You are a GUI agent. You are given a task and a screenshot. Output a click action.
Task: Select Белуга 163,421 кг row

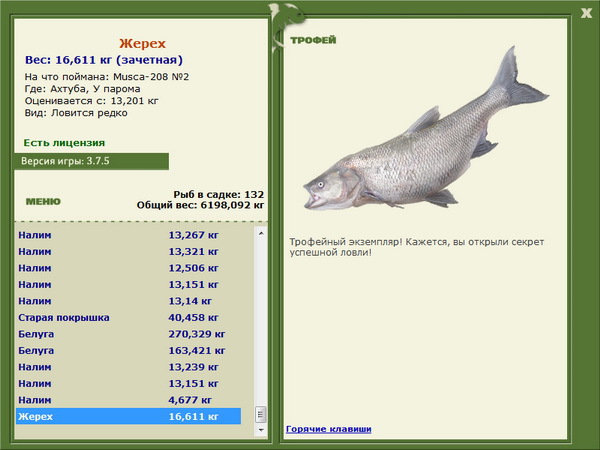click(129, 351)
